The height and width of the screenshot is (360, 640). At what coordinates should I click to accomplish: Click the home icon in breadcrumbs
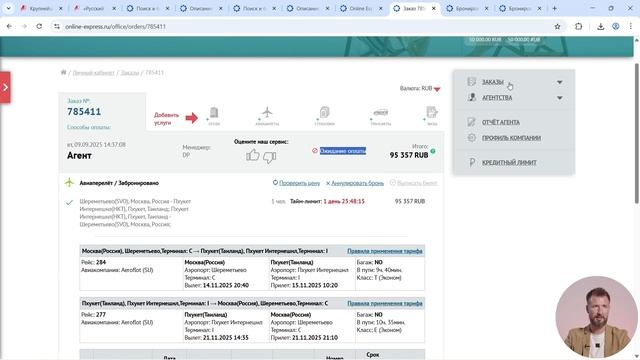point(63,72)
